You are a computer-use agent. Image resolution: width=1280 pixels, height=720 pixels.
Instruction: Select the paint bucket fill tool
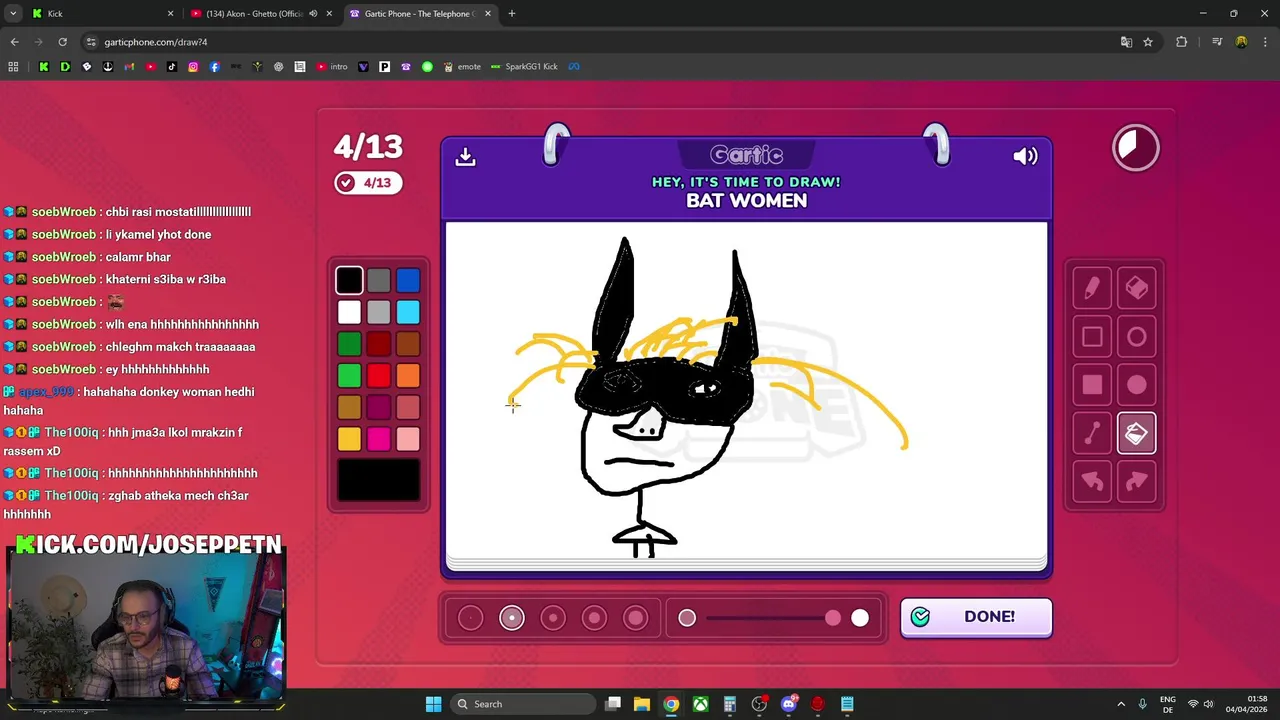(x=1137, y=433)
